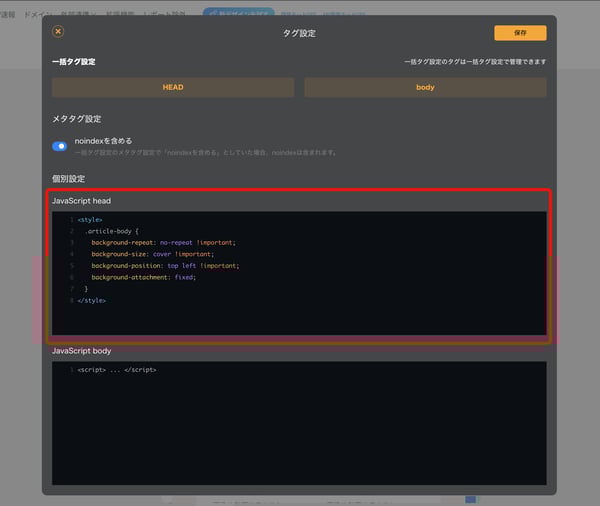
Task: Click the .article-body selector line
Action: point(112,231)
